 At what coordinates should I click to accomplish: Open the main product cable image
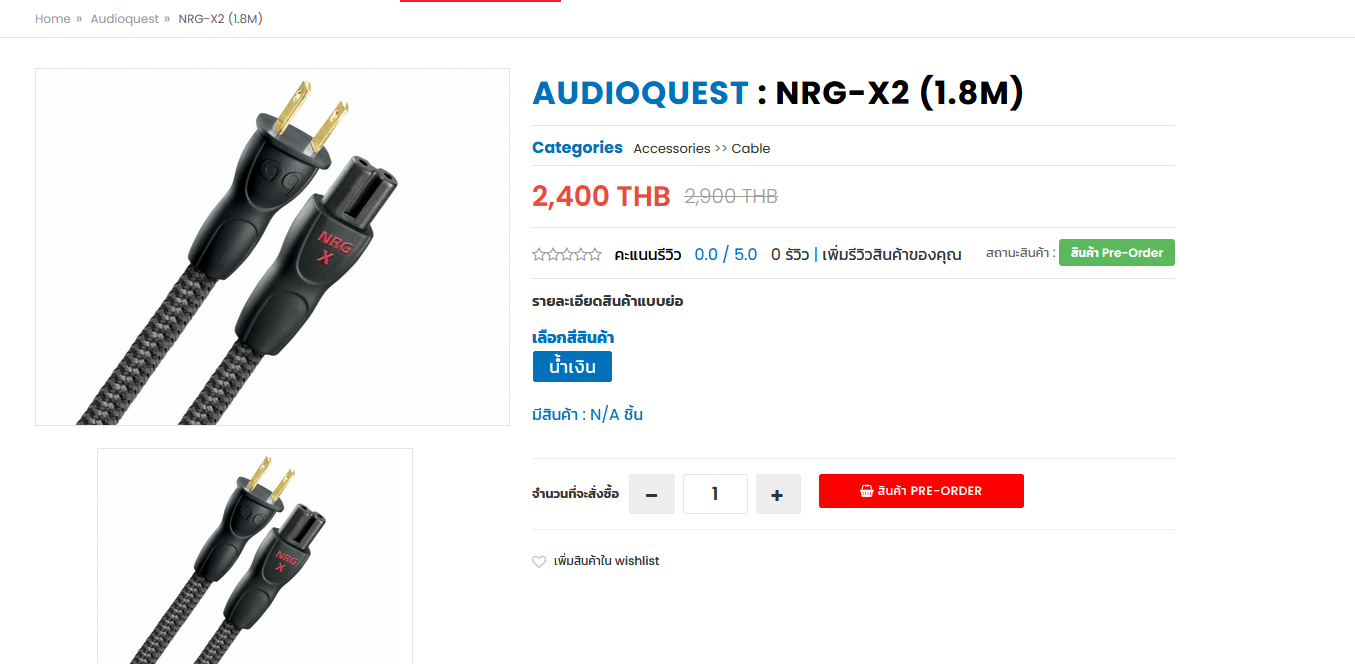[272, 247]
